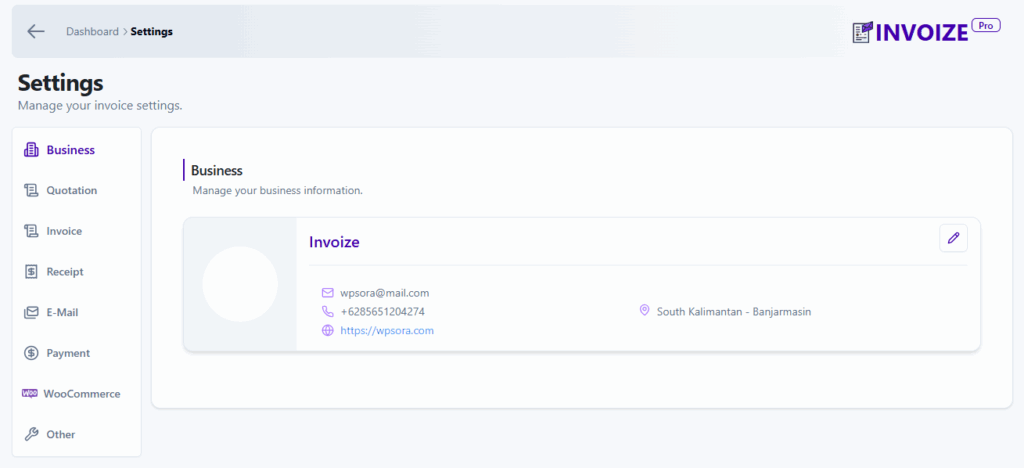
Task: Click the Other wrench icon
Action: coord(31,434)
